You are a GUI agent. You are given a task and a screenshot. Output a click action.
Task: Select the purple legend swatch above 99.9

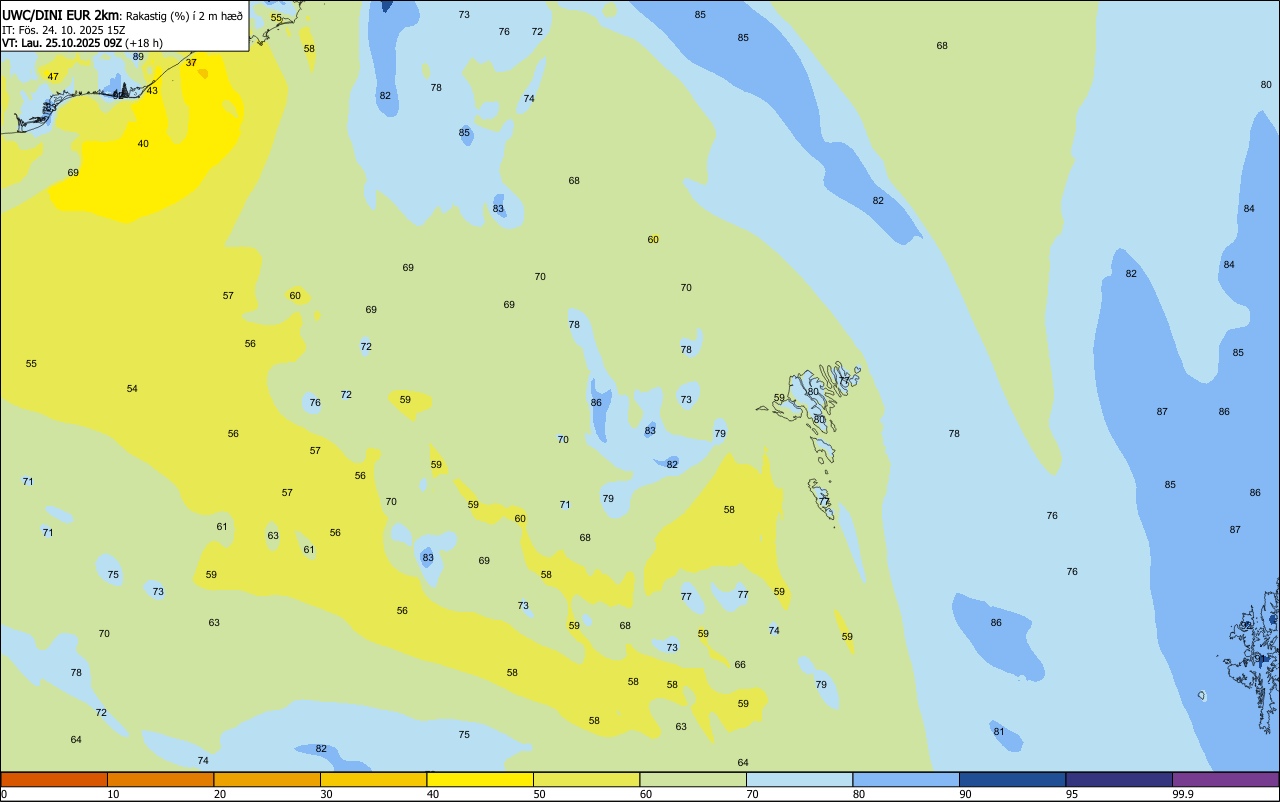point(1225,779)
